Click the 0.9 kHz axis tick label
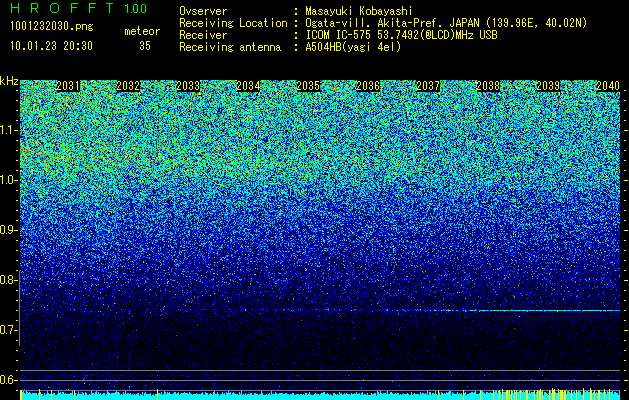629x400 pixels. 8,230
